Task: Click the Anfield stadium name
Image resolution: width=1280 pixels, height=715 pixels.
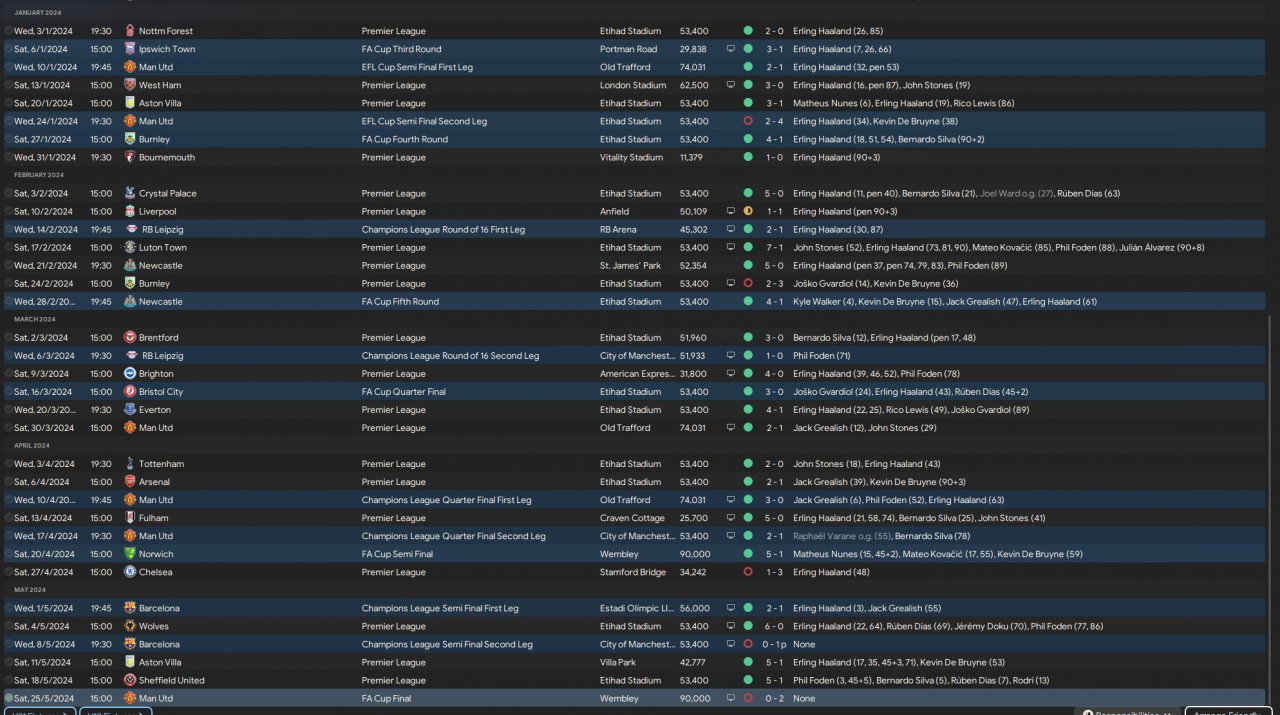Action: 614,211
